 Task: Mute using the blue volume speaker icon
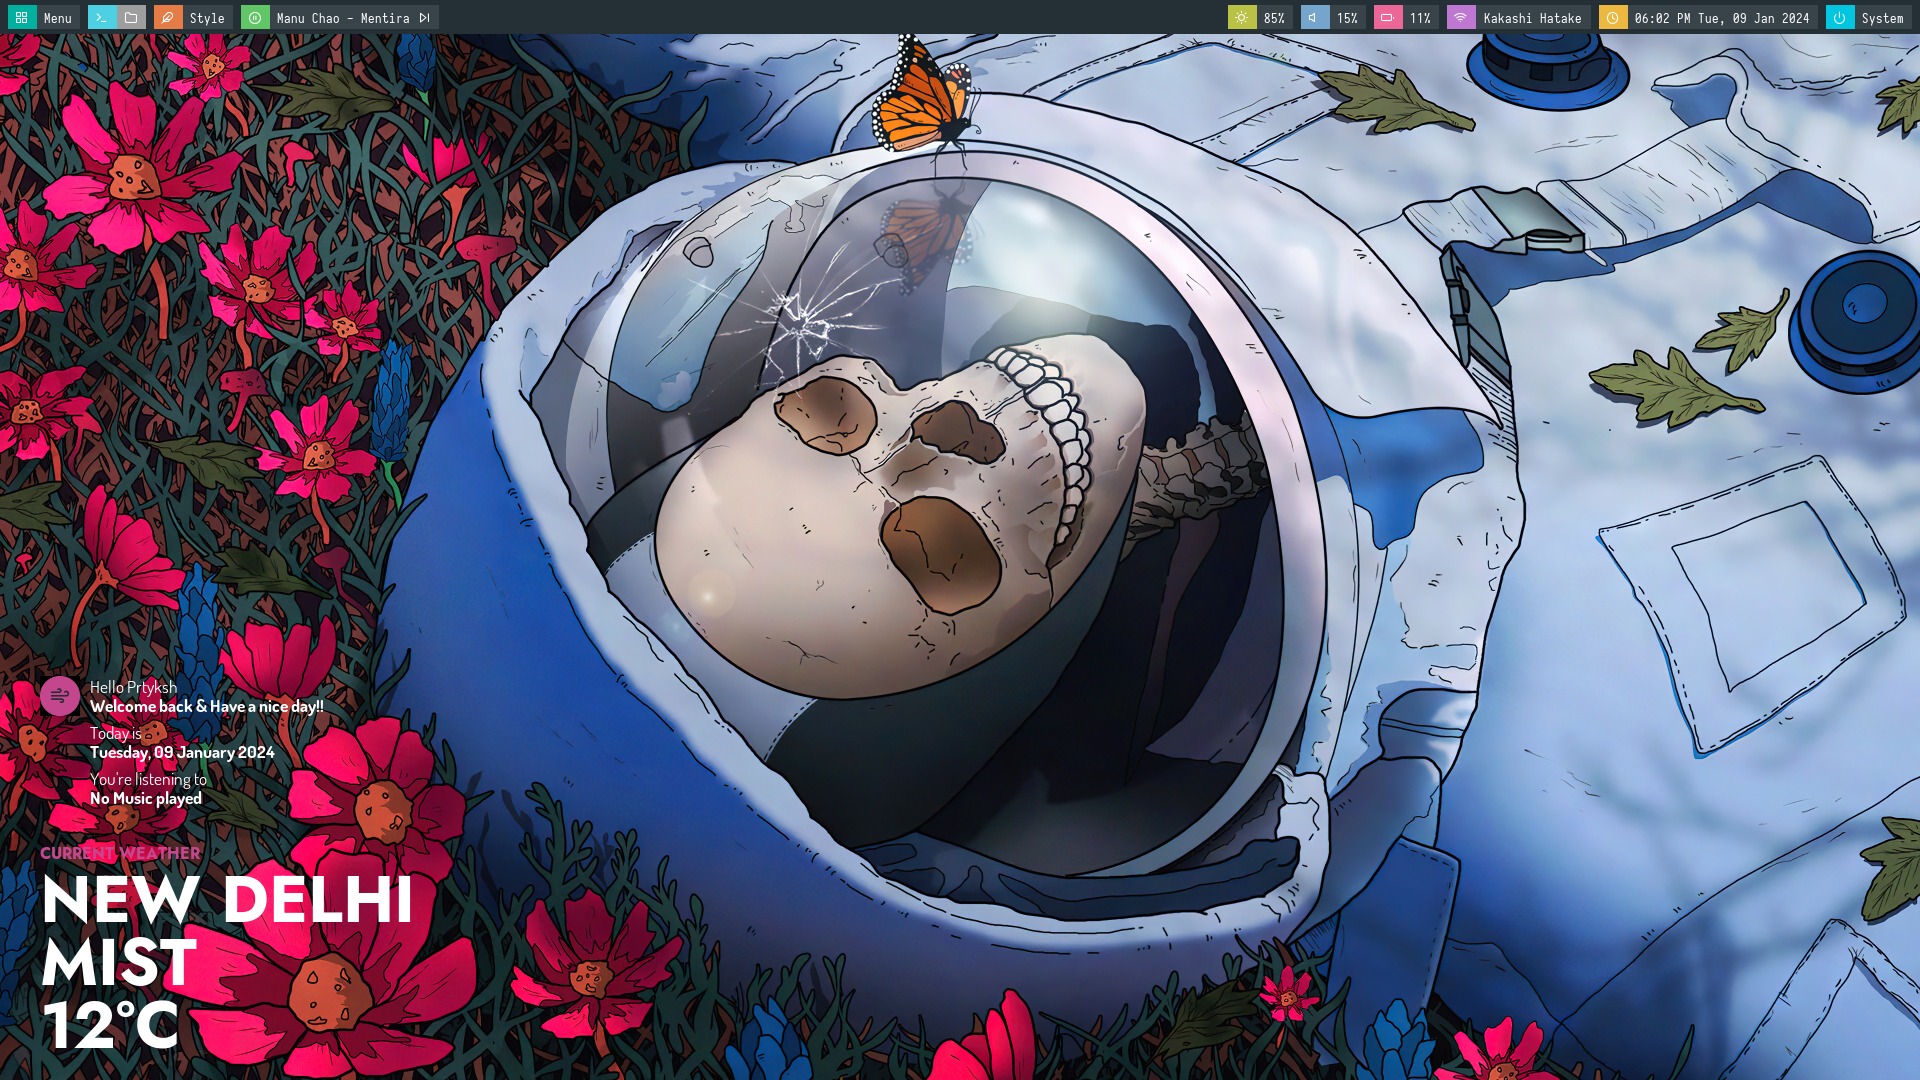point(1314,18)
